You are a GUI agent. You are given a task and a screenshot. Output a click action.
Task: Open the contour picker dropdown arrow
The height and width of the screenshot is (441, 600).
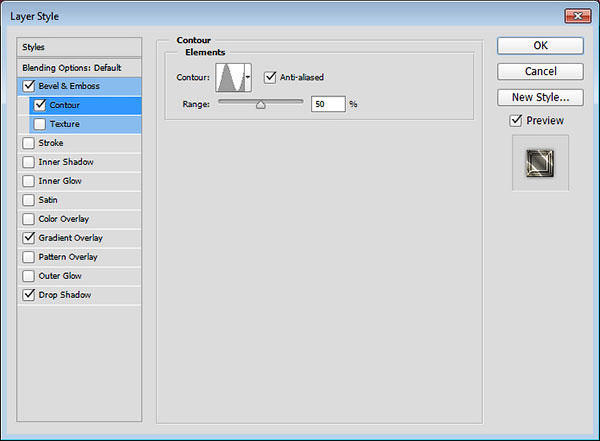click(x=248, y=77)
